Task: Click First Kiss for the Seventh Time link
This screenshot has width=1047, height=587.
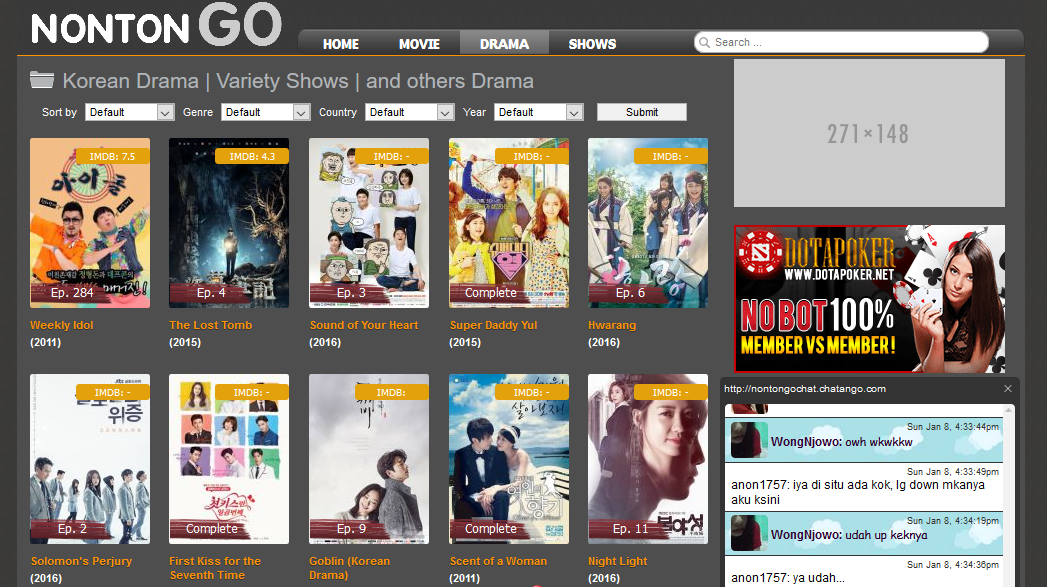Action: [215, 568]
